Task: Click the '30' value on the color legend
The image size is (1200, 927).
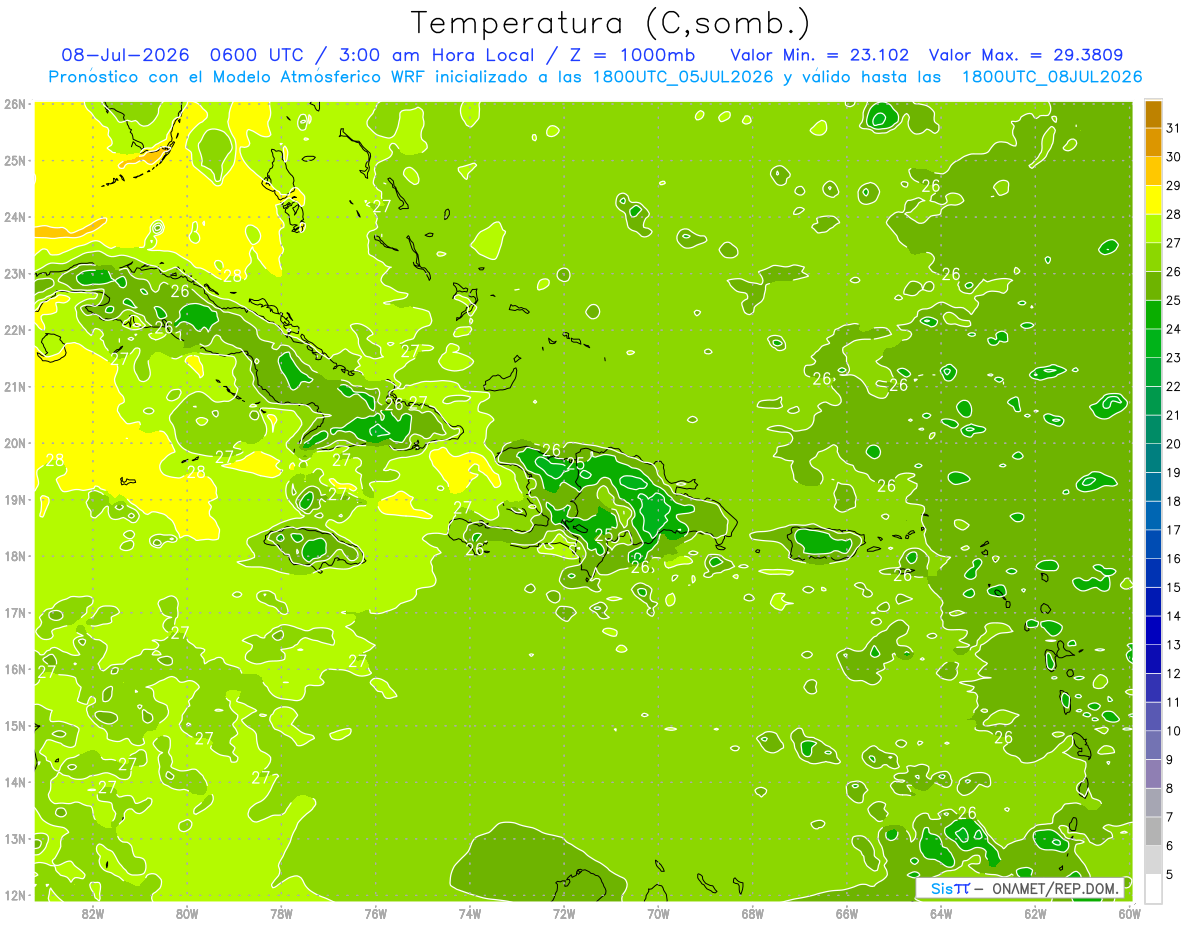Action: pos(1174,157)
